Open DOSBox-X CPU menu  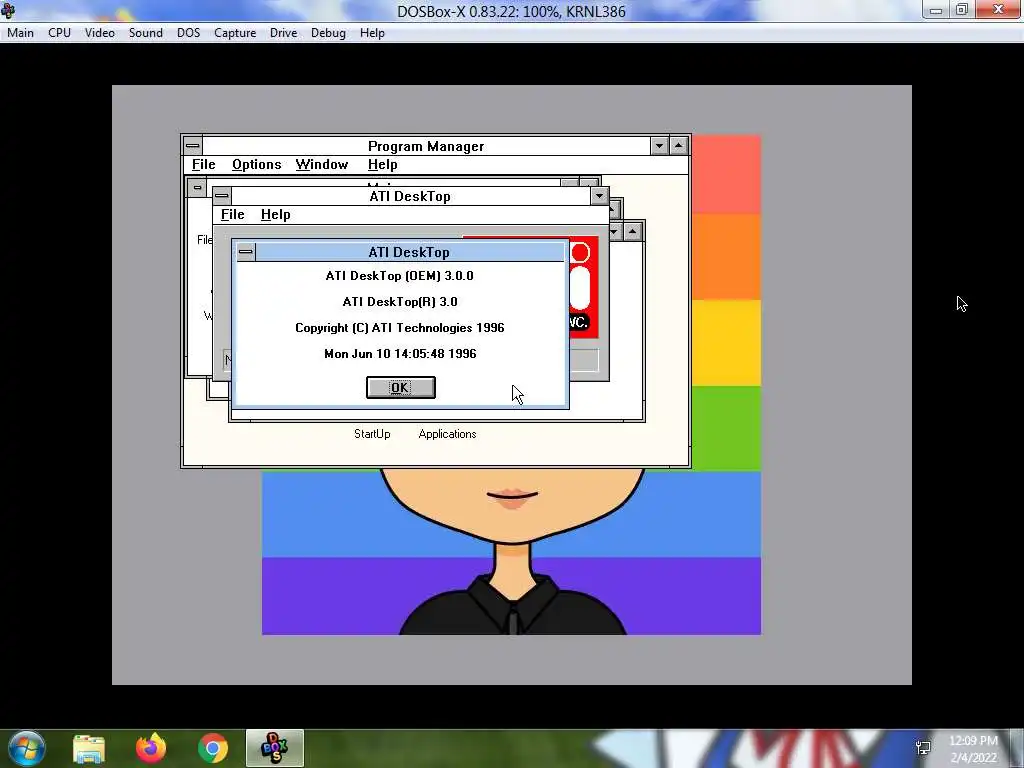(x=59, y=33)
